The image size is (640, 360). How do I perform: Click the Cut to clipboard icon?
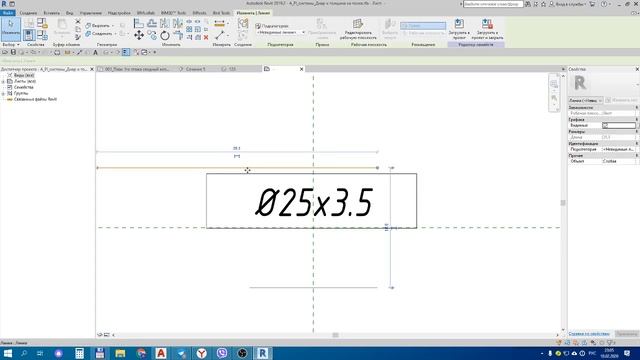click(x=78, y=22)
